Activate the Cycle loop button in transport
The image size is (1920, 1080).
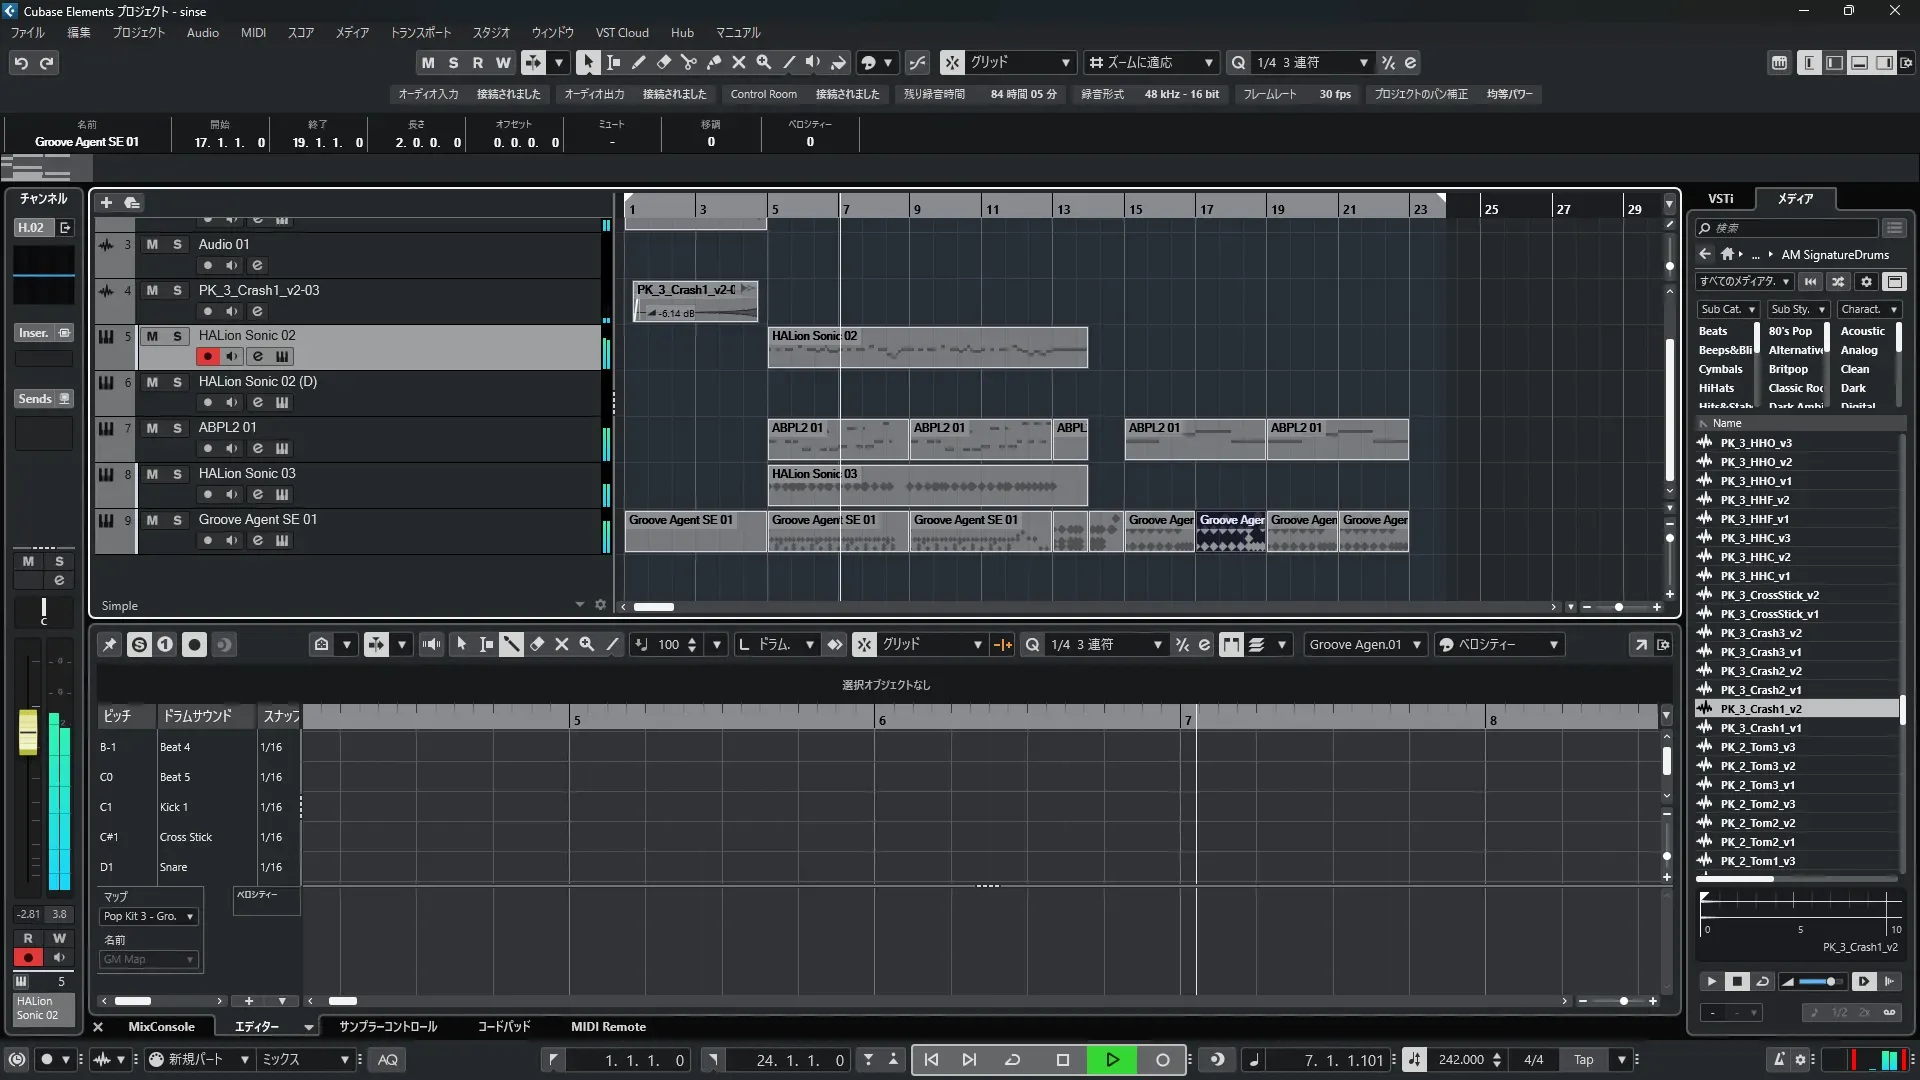tap(1012, 1060)
